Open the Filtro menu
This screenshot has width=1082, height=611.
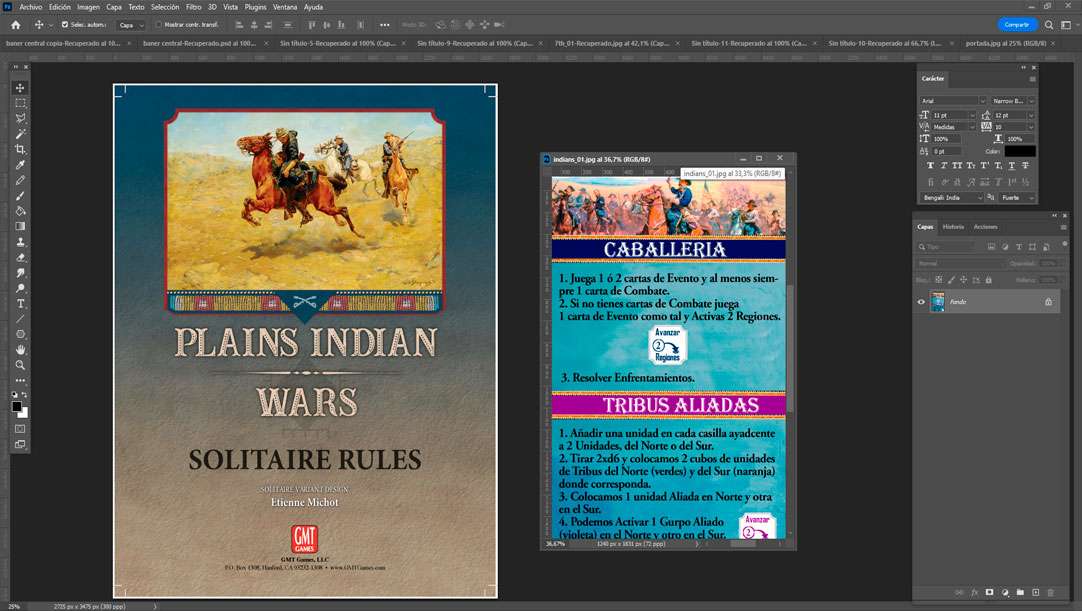point(193,7)
